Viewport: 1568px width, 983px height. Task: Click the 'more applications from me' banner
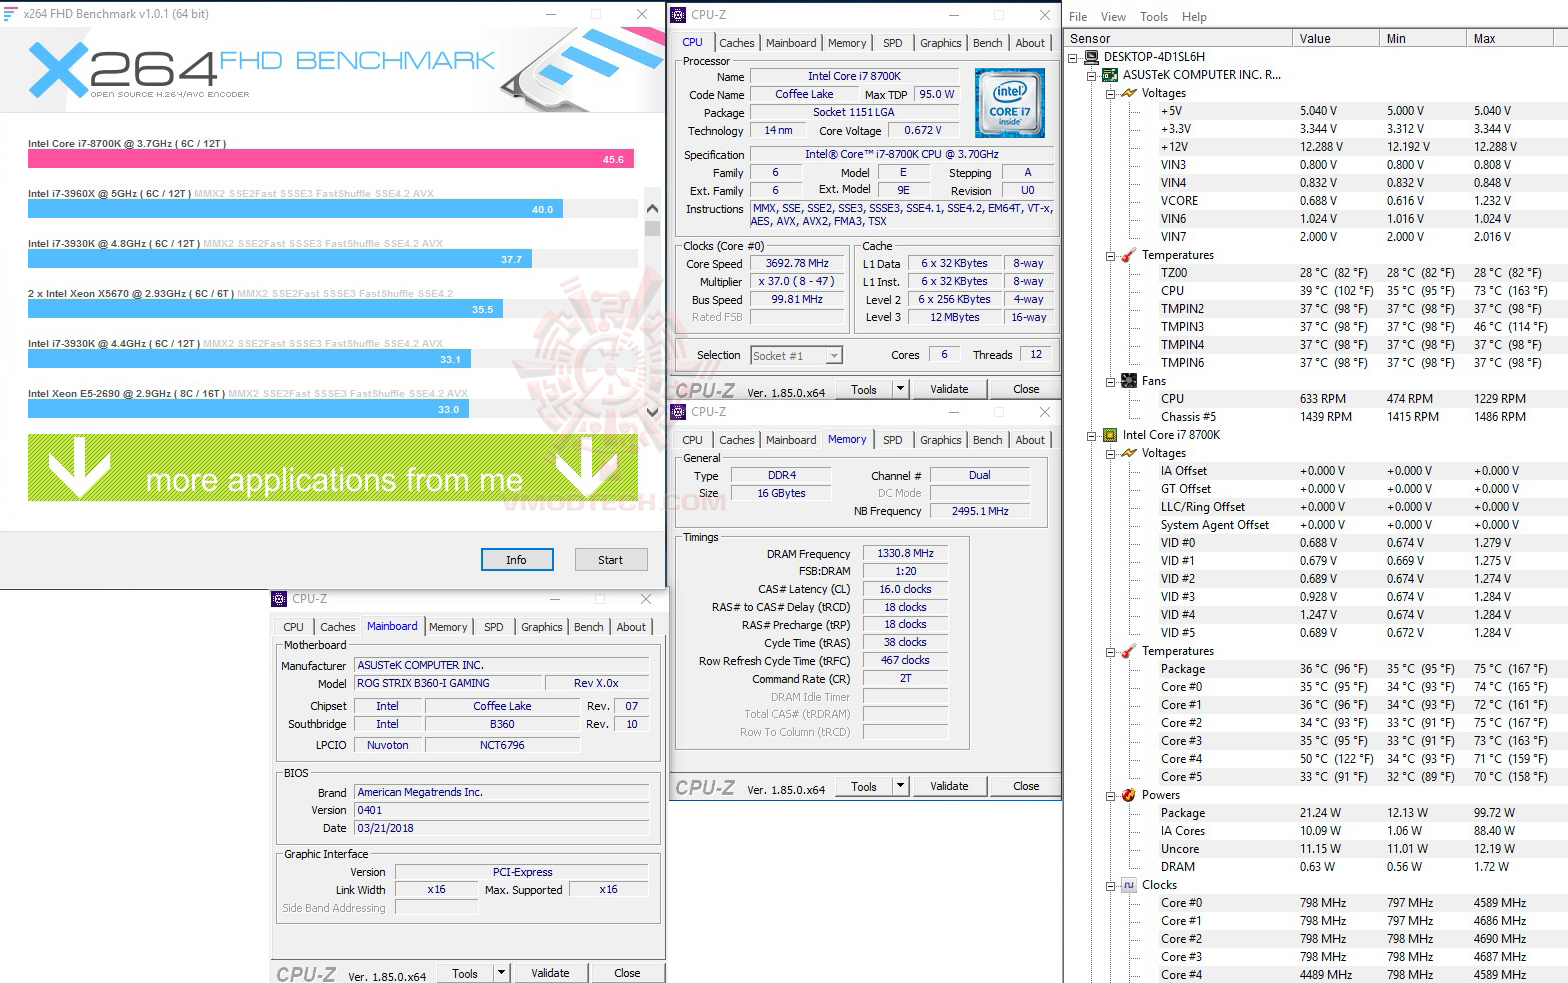click(x=333, y=468)
